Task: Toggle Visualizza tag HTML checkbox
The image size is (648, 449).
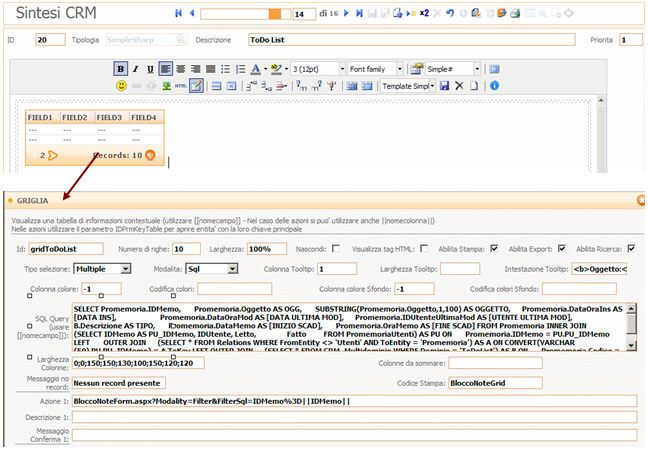Action: [423, 248]
